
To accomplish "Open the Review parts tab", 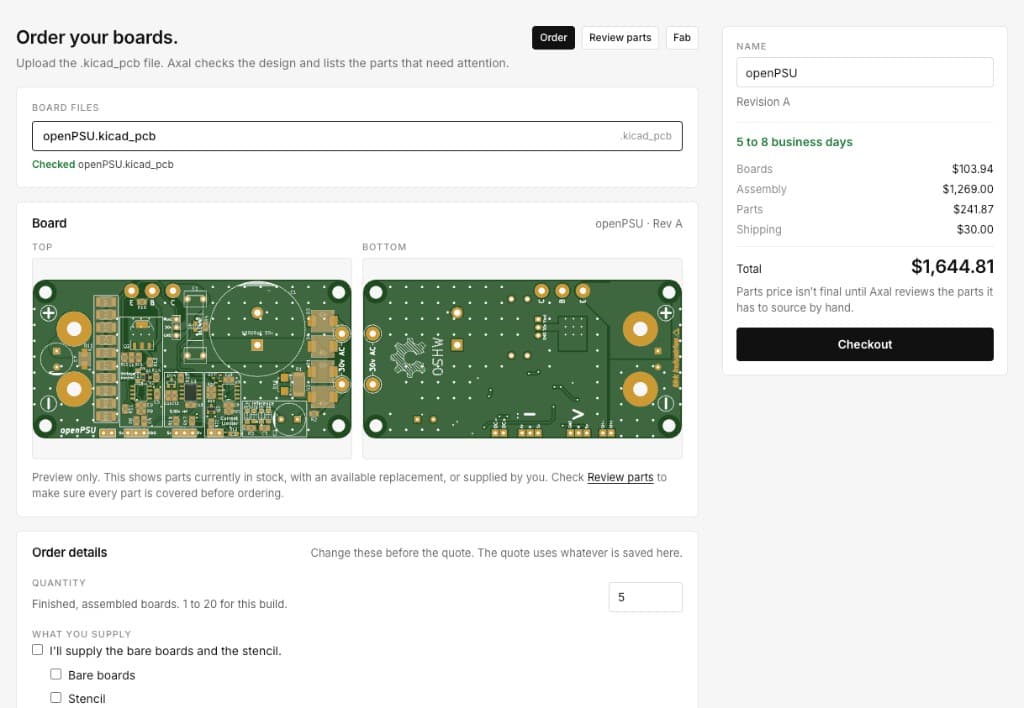I will coord(620,38).
